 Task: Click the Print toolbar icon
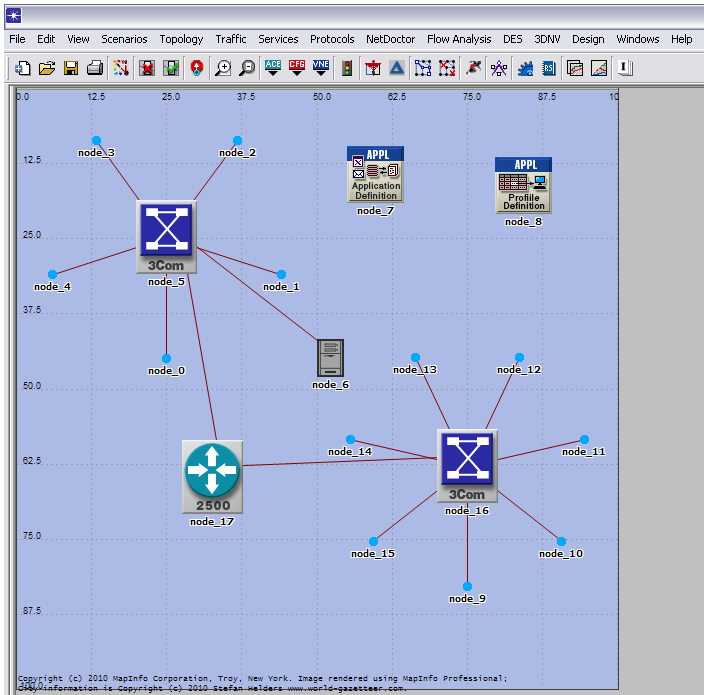(95, 68)
